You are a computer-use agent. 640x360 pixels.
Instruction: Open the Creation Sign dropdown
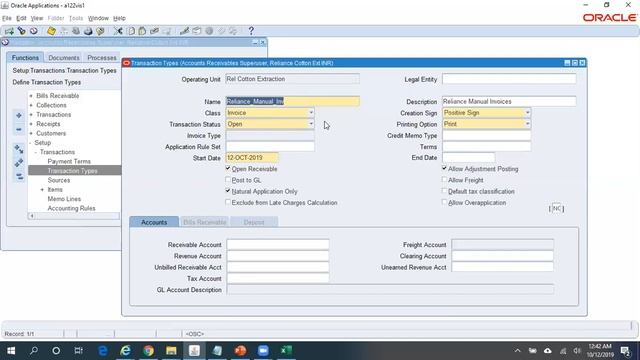point(527,113)
